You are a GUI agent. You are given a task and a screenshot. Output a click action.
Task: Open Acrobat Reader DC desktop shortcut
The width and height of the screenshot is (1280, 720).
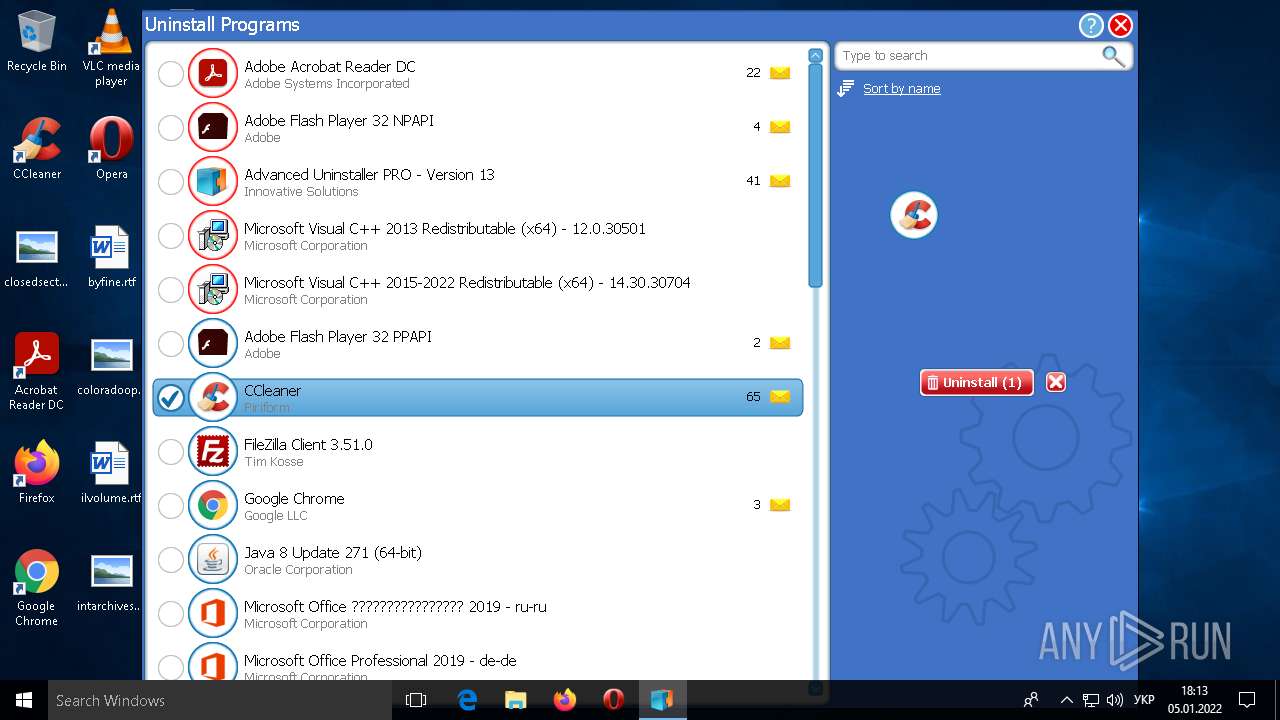click(x=37, y=371)
